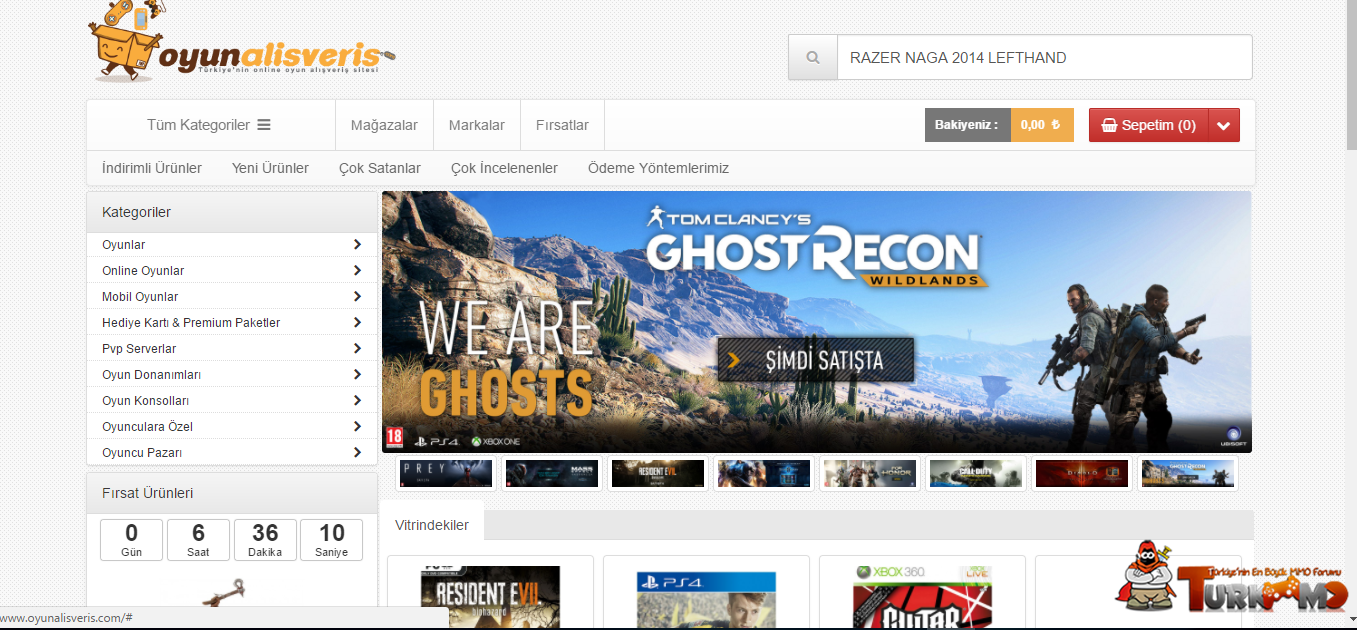The image size is (1357, 630).
Task: Switch to the Vitrindekiler tab
Action: point(432,525)
